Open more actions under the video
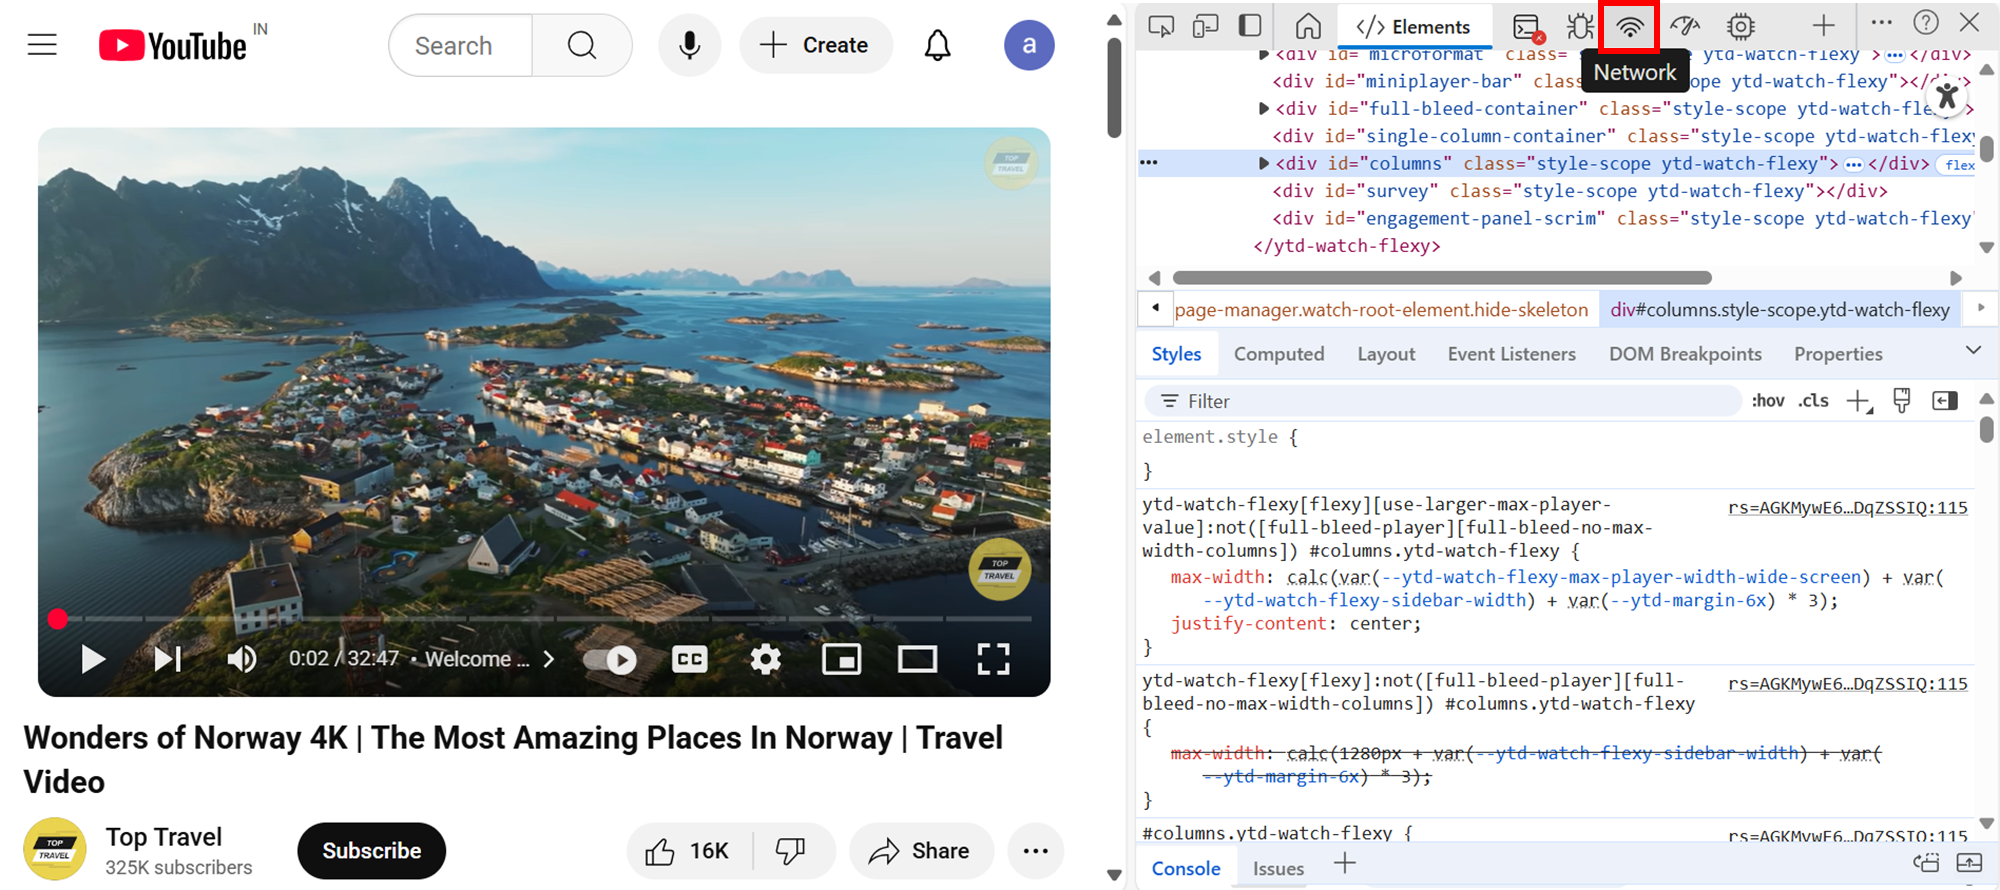 (1036, 851)
